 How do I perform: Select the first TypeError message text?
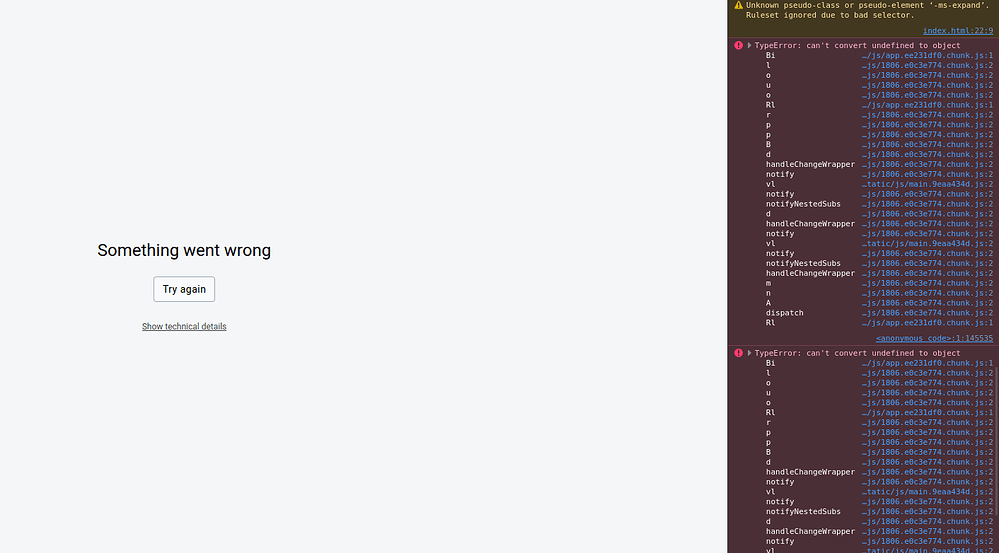coord(857,45)
